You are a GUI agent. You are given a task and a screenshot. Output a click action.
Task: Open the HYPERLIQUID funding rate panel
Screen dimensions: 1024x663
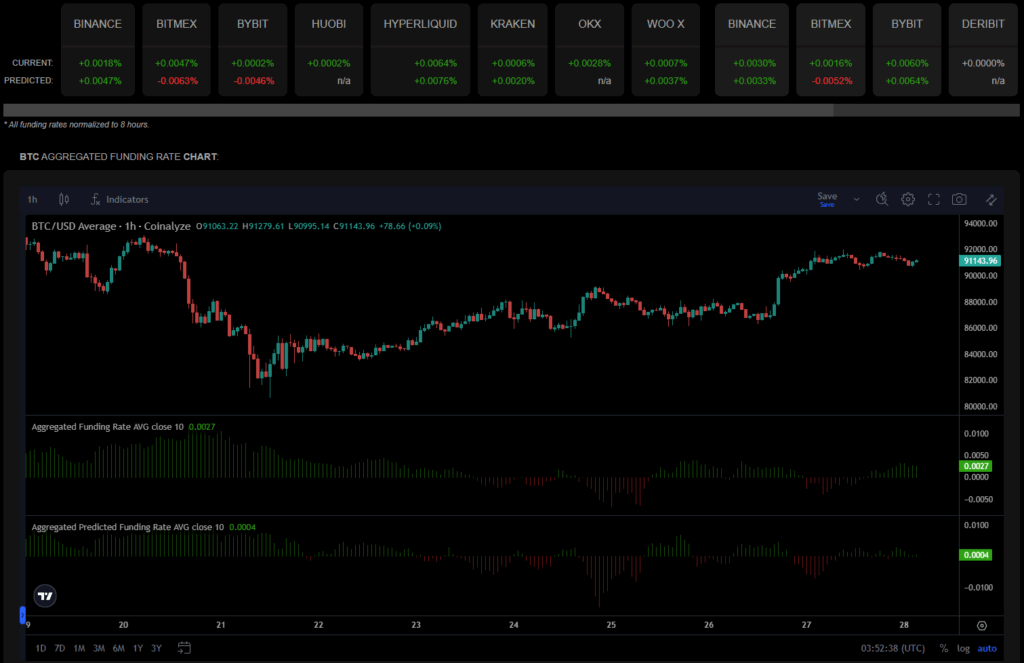pyautogui.click(x=419, y=23)
